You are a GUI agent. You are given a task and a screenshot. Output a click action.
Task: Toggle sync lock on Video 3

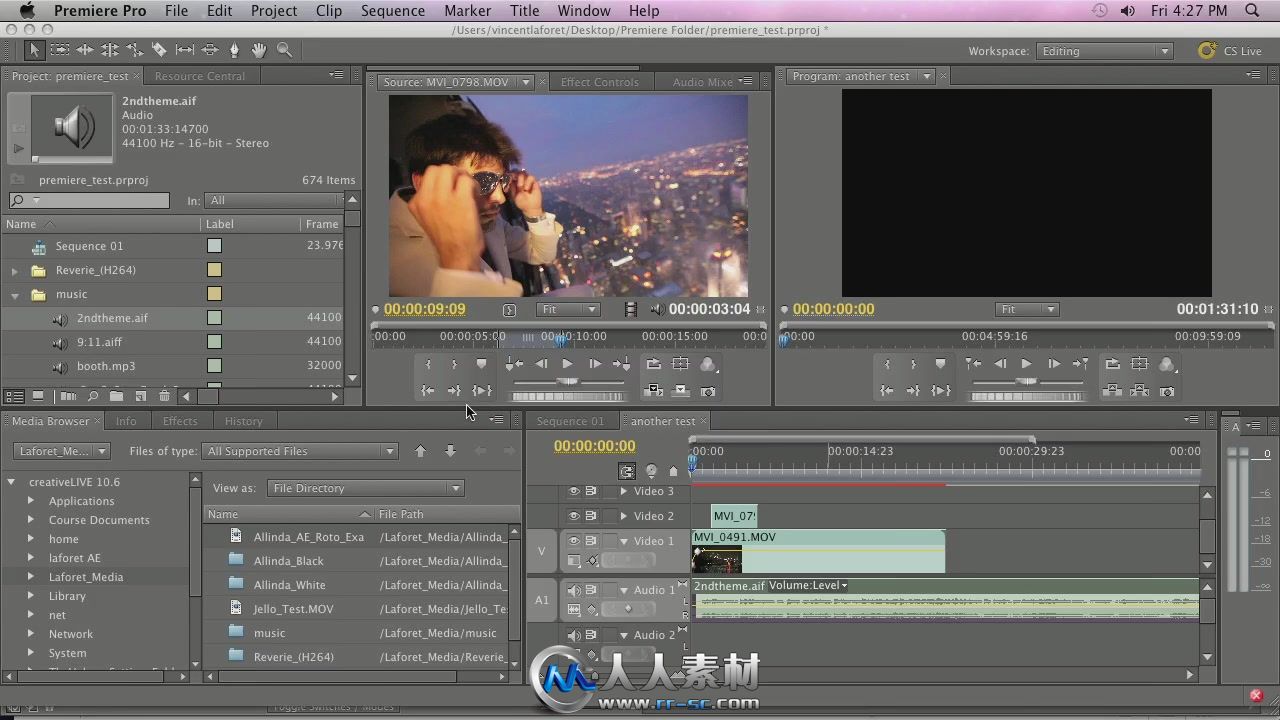coord(591,491)
